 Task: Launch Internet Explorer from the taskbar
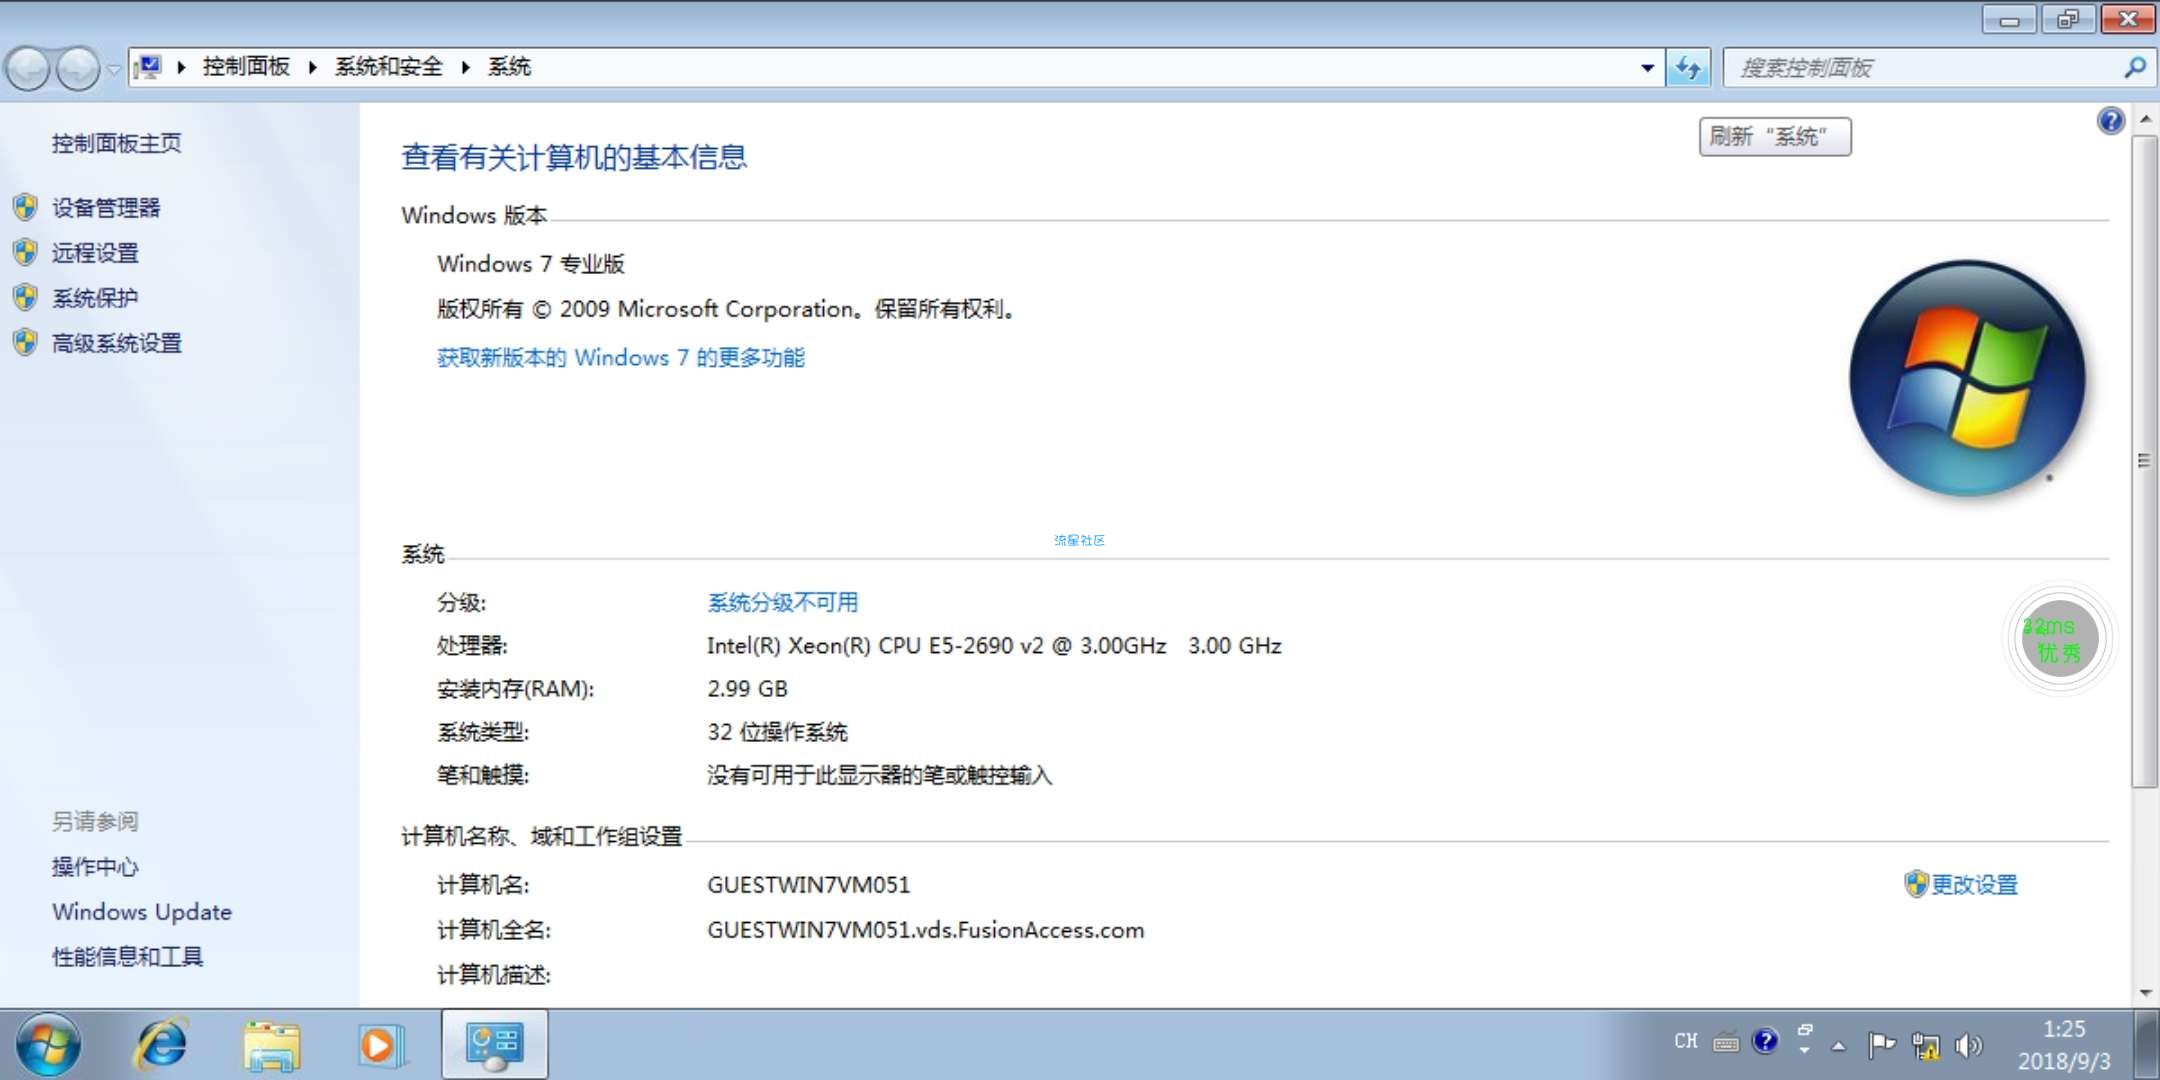[161, 1045]
